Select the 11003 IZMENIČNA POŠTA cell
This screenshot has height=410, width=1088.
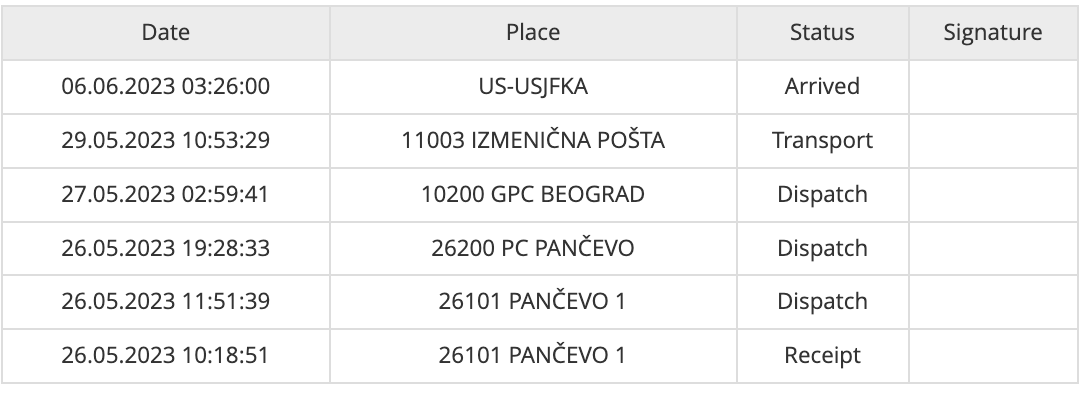pos(533,141)
